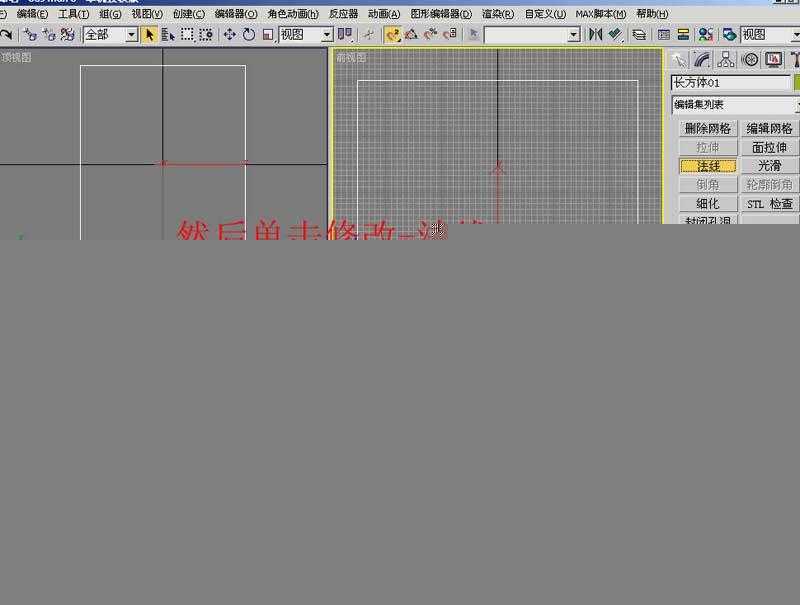Select the Bind to Space Warp tool

coord(67,35)
